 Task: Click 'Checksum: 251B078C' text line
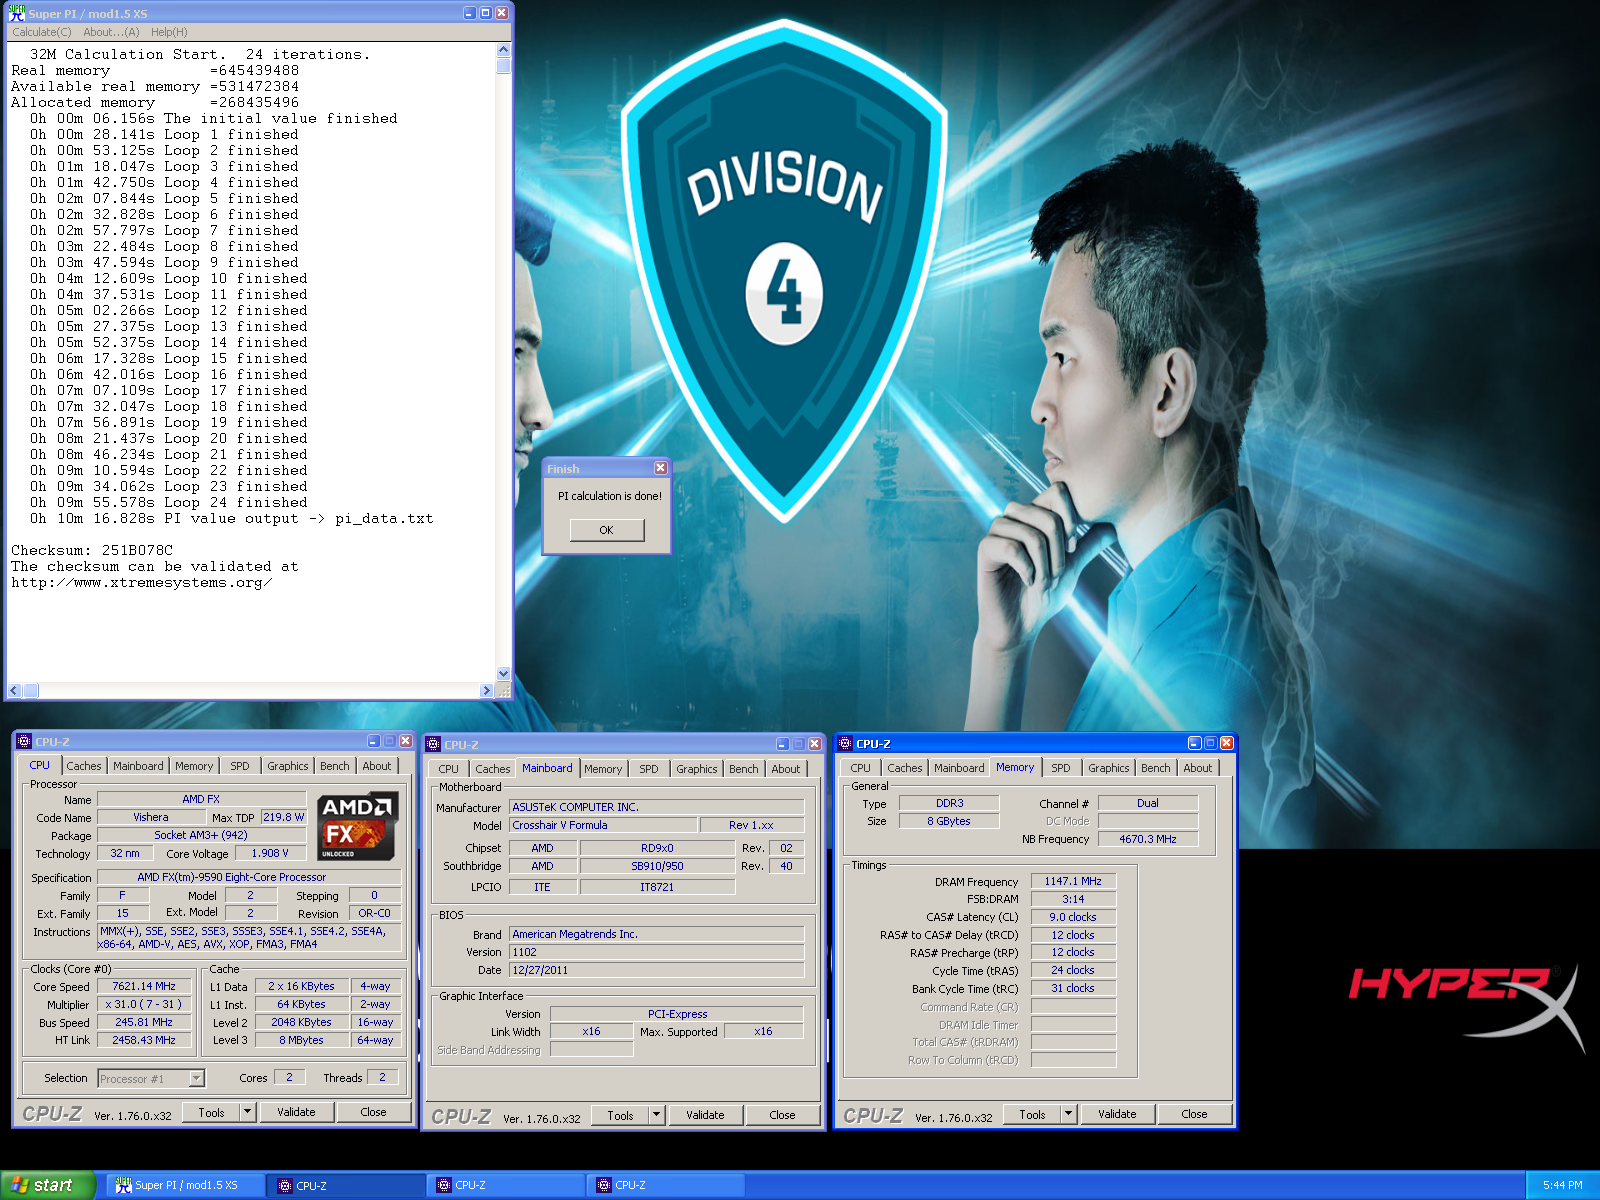click(x=92, y=550)
